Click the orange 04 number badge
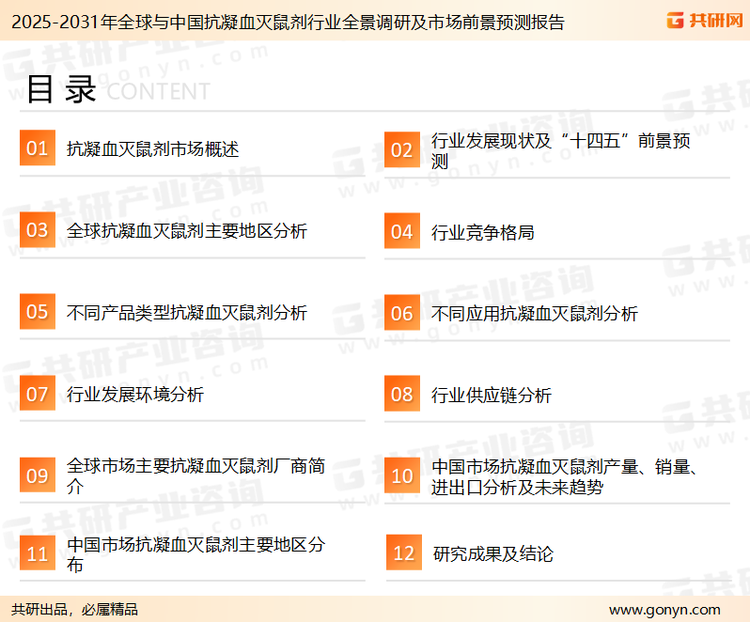This screenshot has width=750, height=622. click(x=402, y=231)
